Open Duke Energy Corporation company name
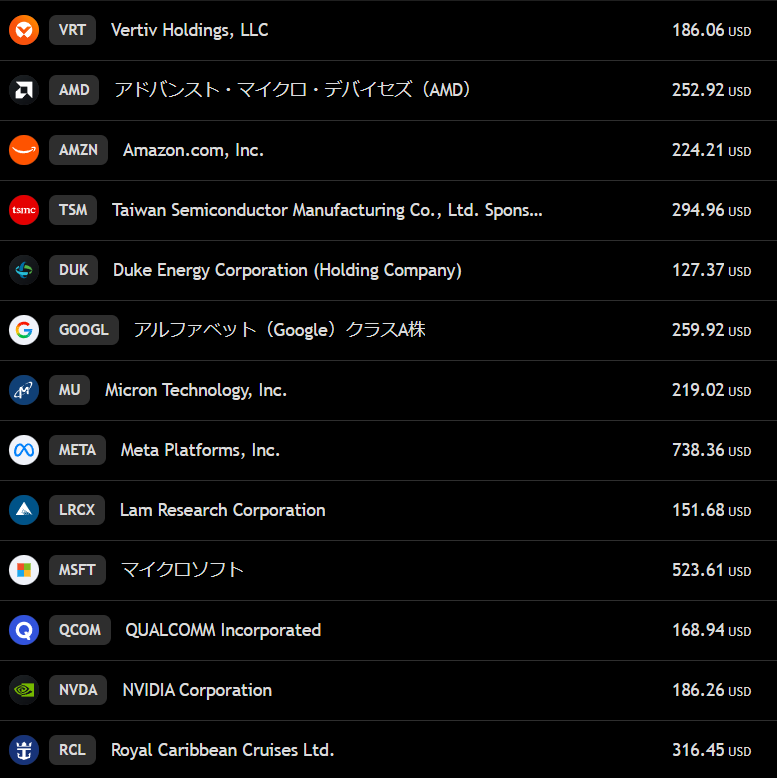 coord(287,270)
